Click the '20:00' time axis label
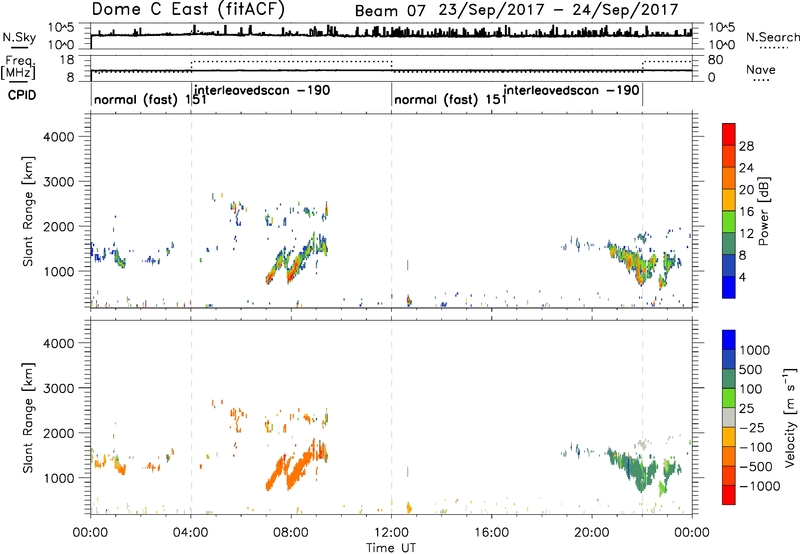The image size is (800, 554). (591, 533)
